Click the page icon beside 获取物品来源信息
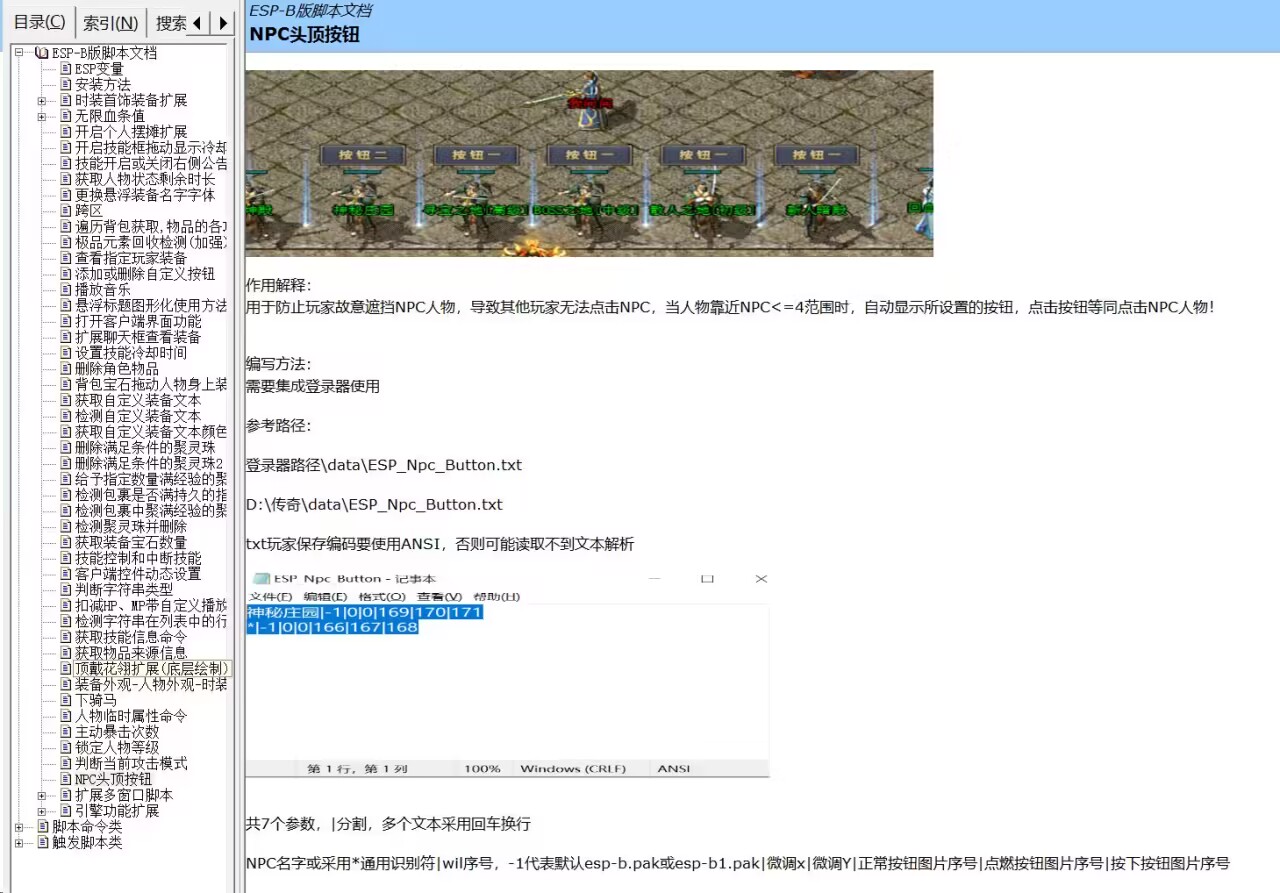This screenshot has height=893, width=1280. tap(65, 653)
